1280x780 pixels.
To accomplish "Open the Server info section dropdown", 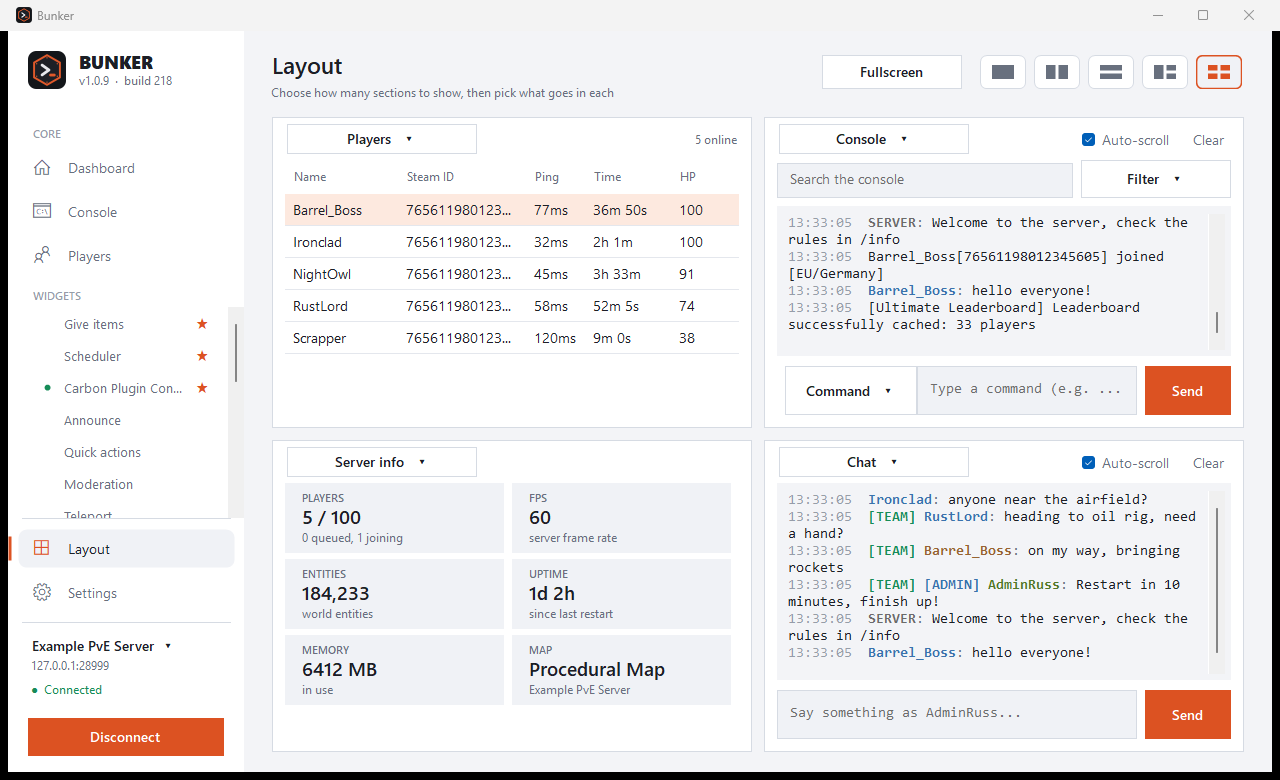I will tap(382, 462).
